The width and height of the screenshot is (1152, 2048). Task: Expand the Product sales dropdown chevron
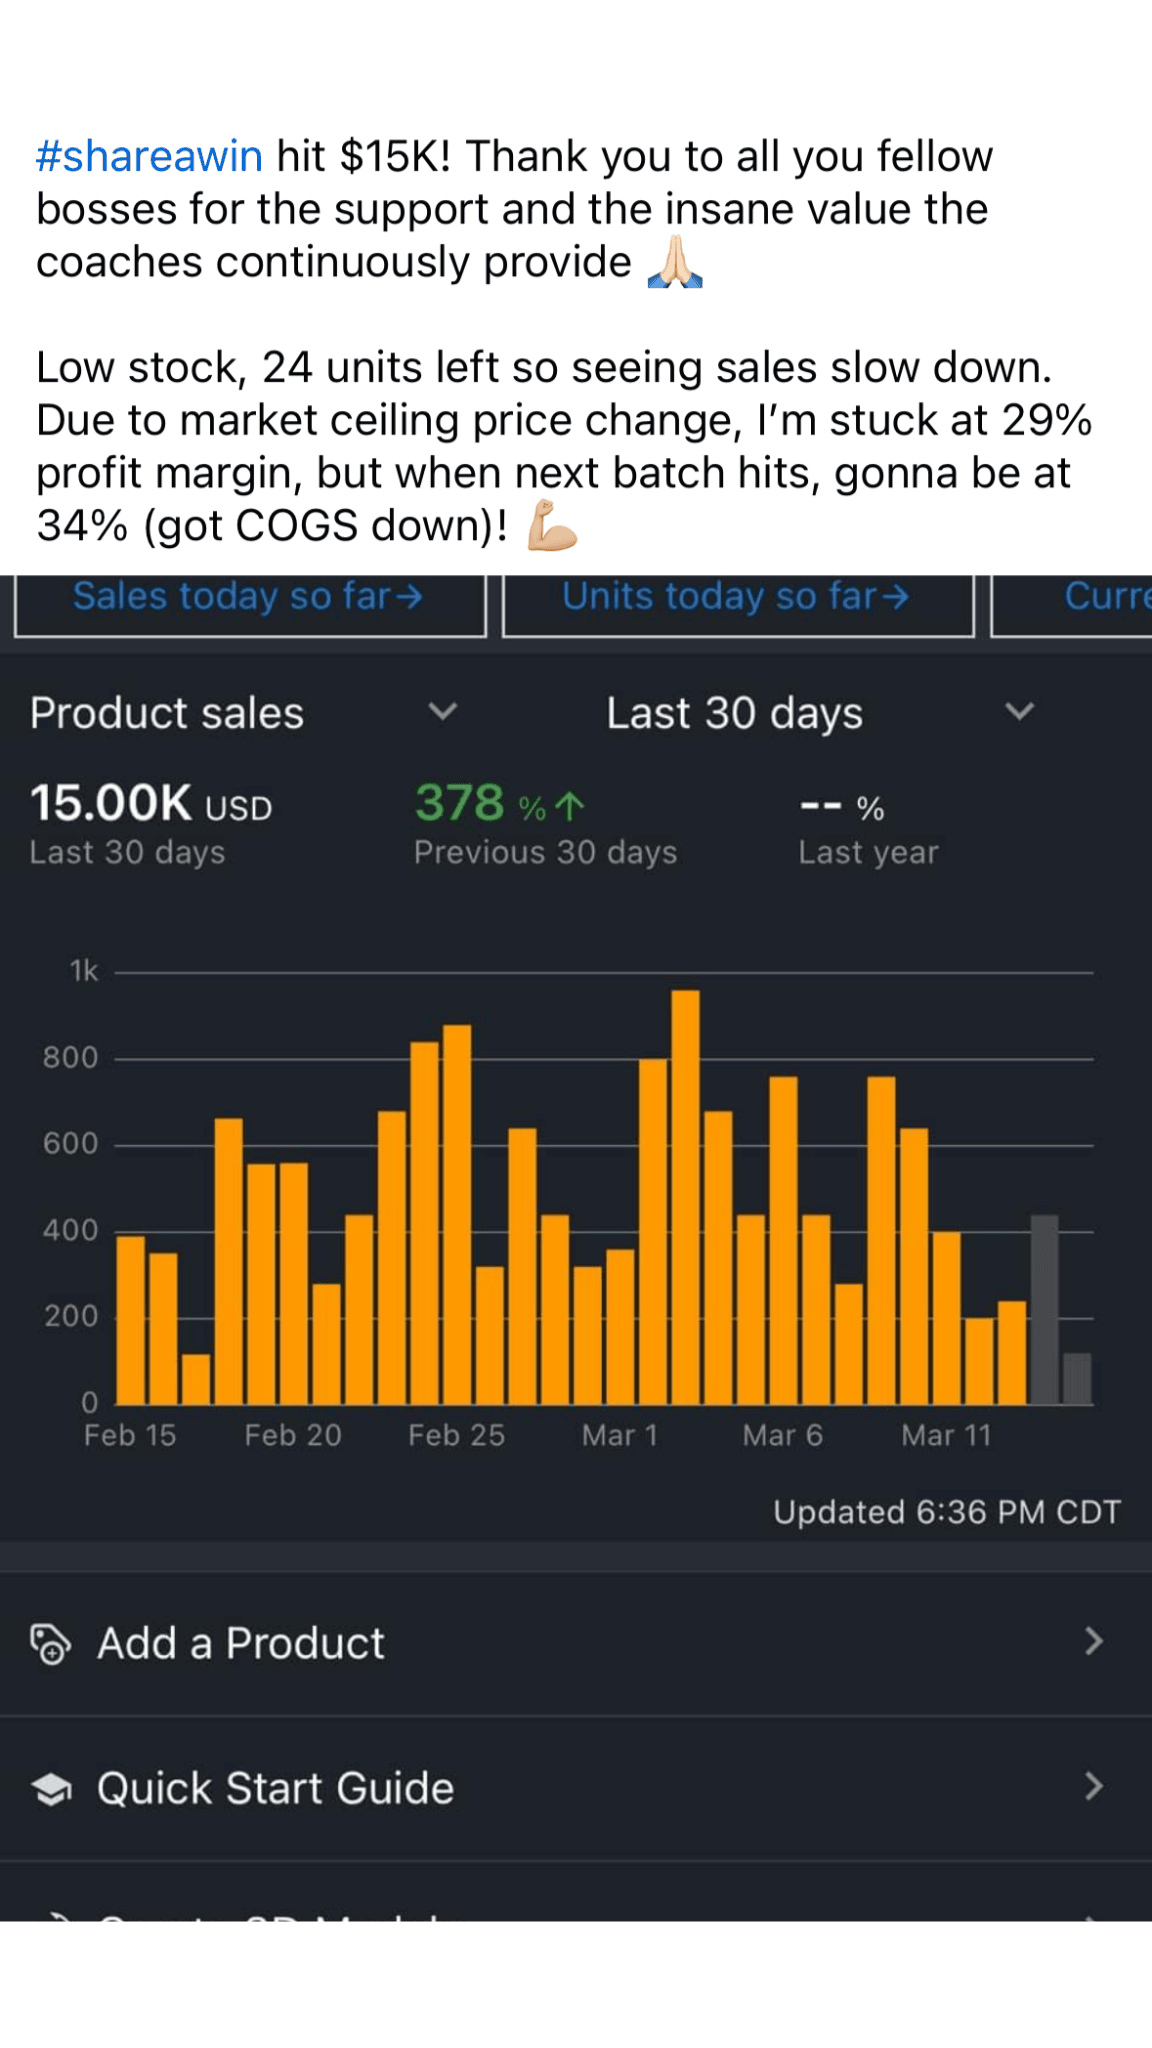442,712
